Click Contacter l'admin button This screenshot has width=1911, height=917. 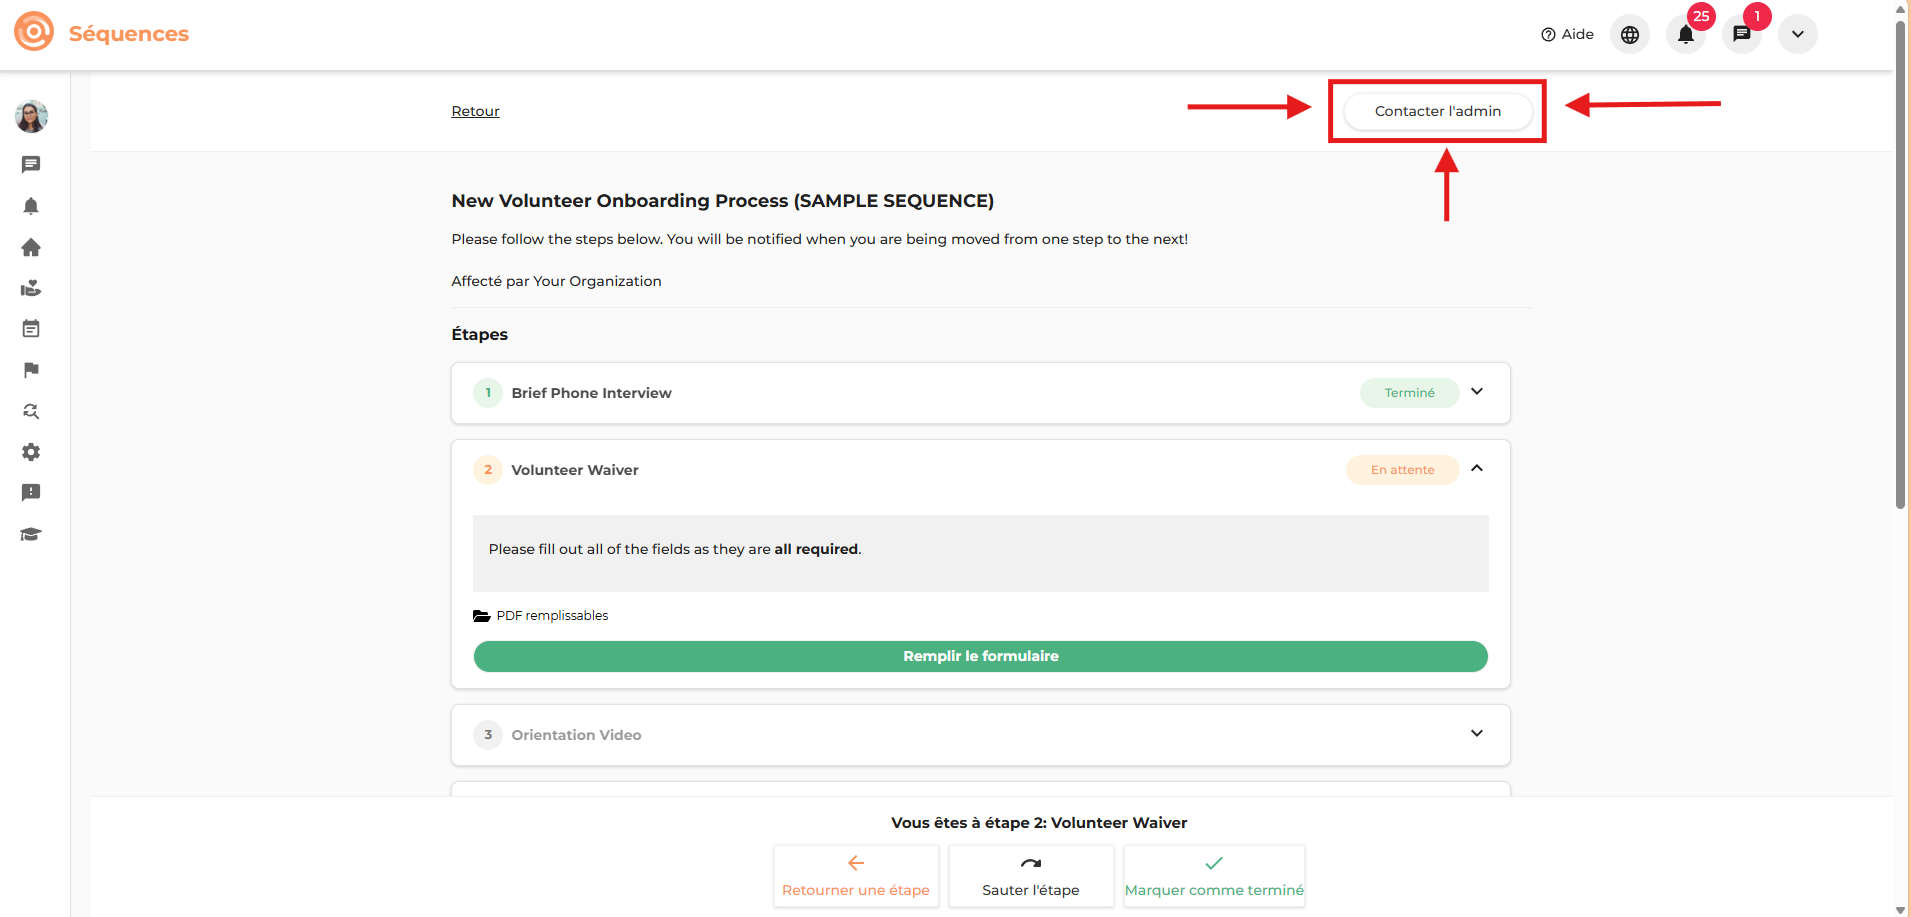pos(1437,111)
